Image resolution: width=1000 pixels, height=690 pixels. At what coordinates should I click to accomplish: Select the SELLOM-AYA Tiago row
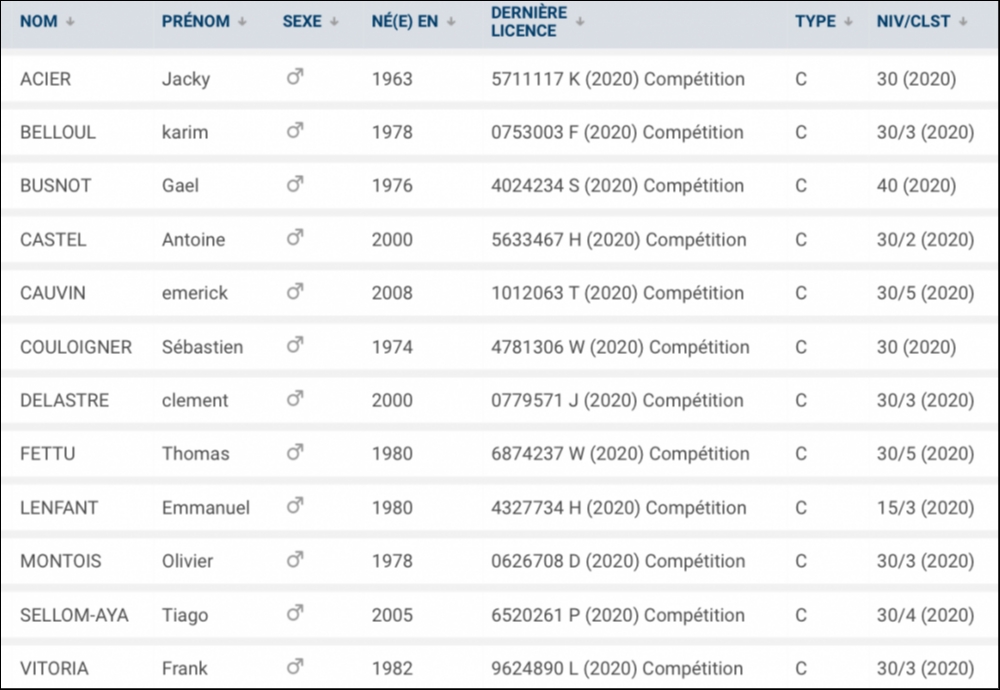point(500,615)
